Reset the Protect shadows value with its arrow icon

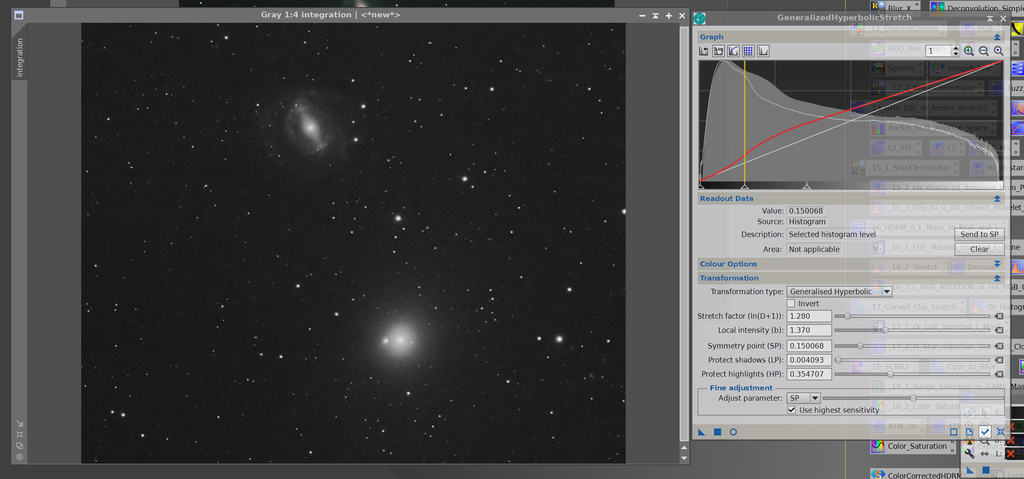[x=999, y=360]
